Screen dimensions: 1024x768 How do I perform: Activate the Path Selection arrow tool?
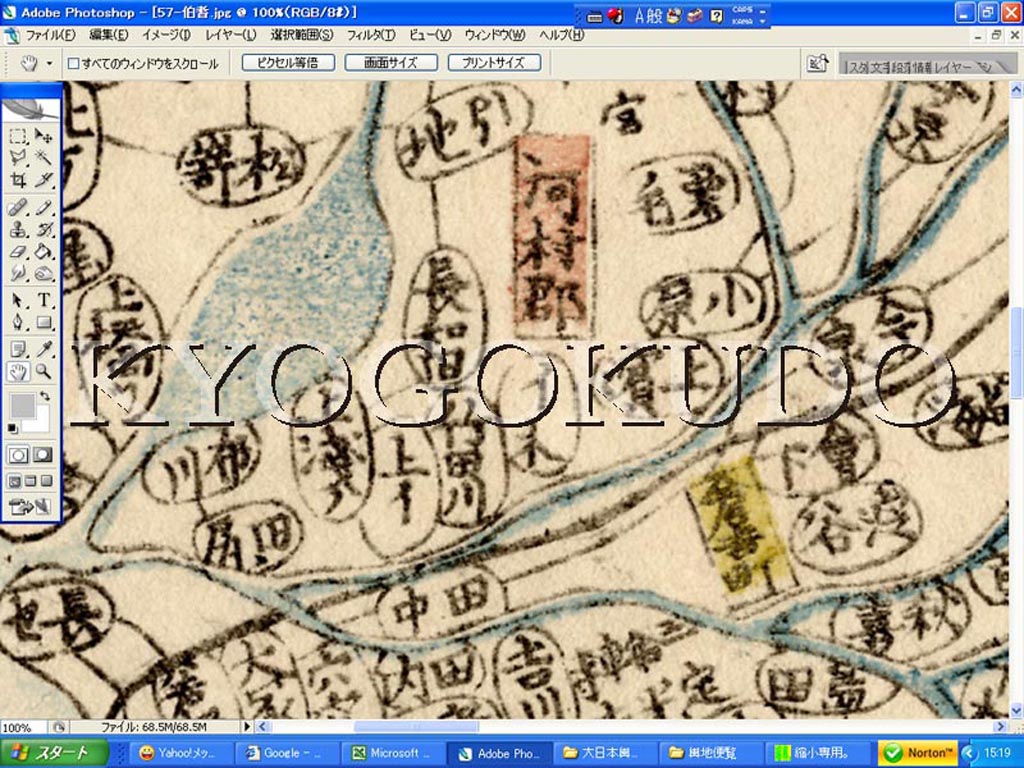pos(18,300)
